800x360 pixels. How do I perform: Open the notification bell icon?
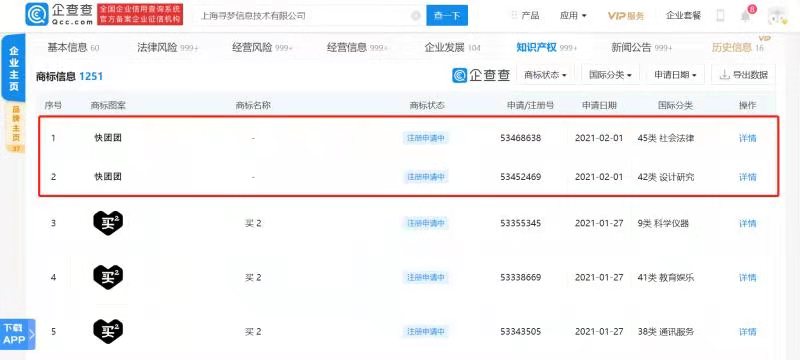(x=745, y=16)
